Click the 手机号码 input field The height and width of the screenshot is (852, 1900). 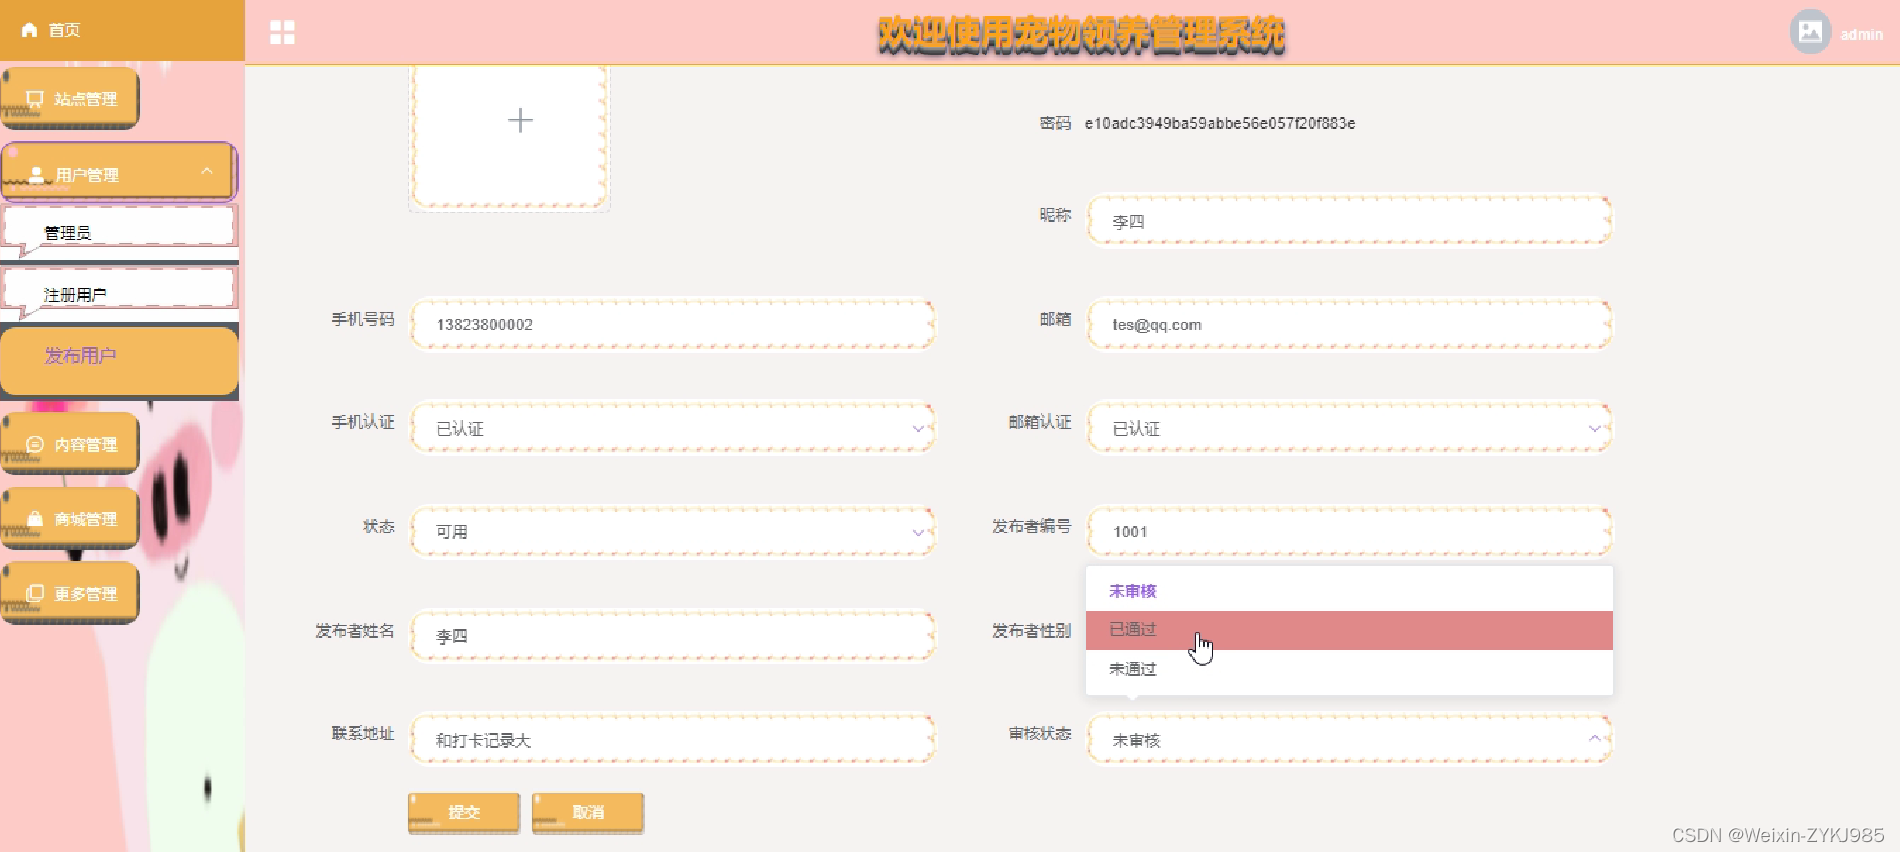[x=673, y=324]
